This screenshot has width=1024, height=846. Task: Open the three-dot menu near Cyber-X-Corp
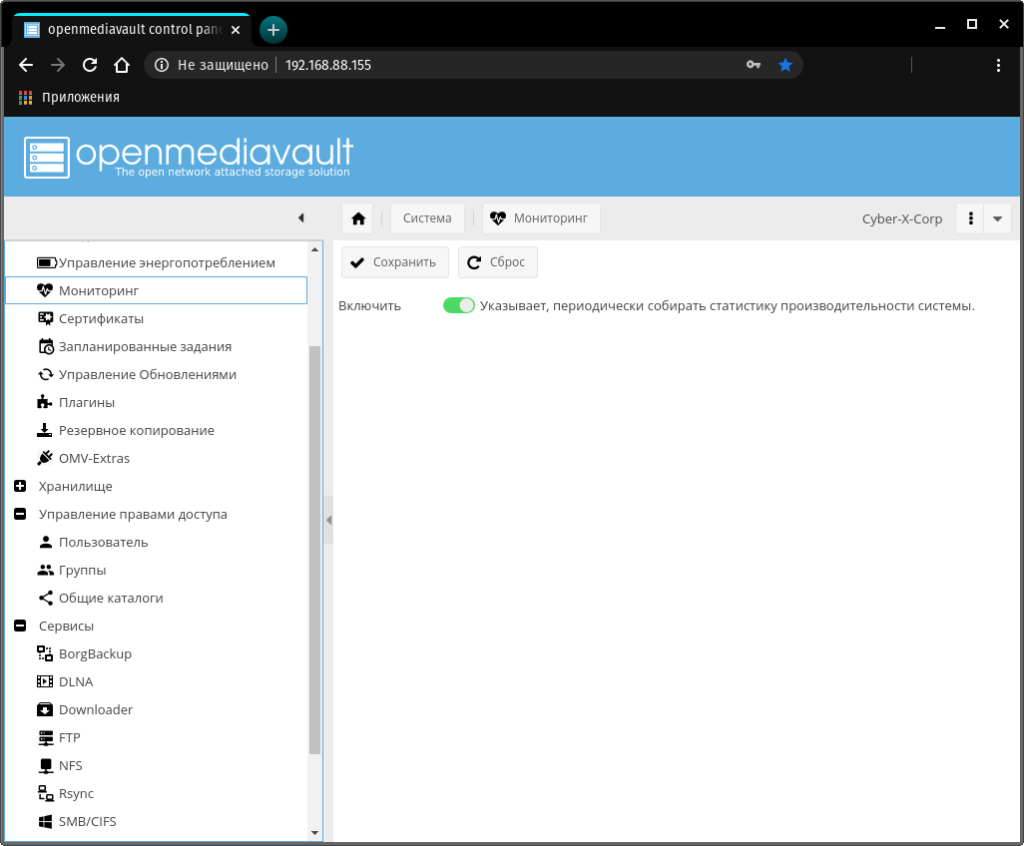point(970,219)
